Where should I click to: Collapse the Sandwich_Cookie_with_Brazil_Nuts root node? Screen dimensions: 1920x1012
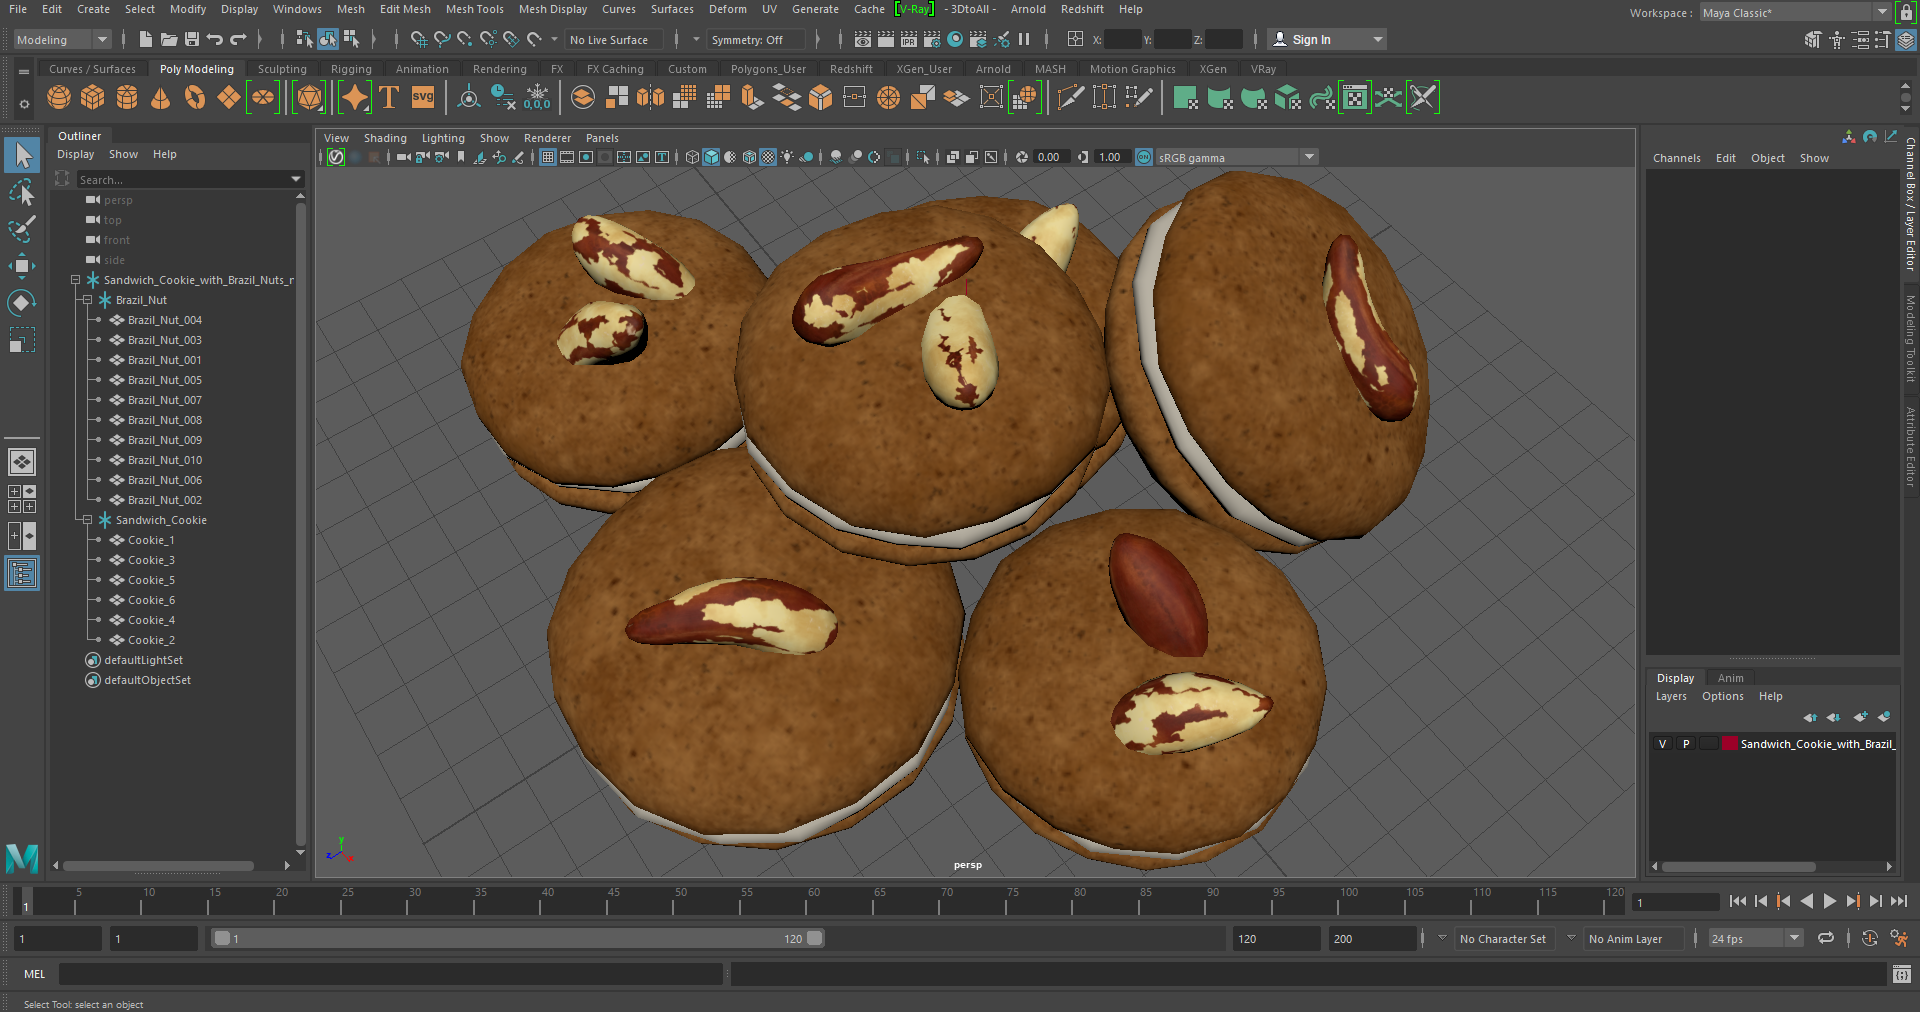(76, 280)
